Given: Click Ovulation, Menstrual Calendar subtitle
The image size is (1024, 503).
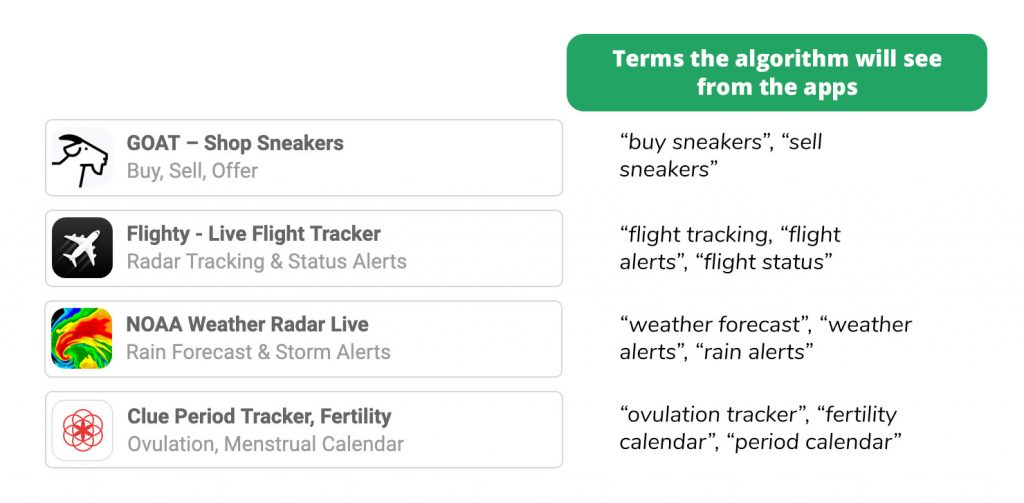Looking at the screenshot, I should coord(265,444).
